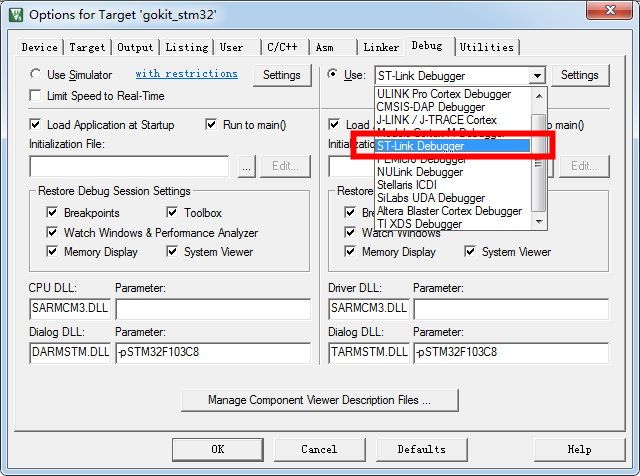Click the browse button for Initialization File
640x476 pixels.
[x=247, y=167]
